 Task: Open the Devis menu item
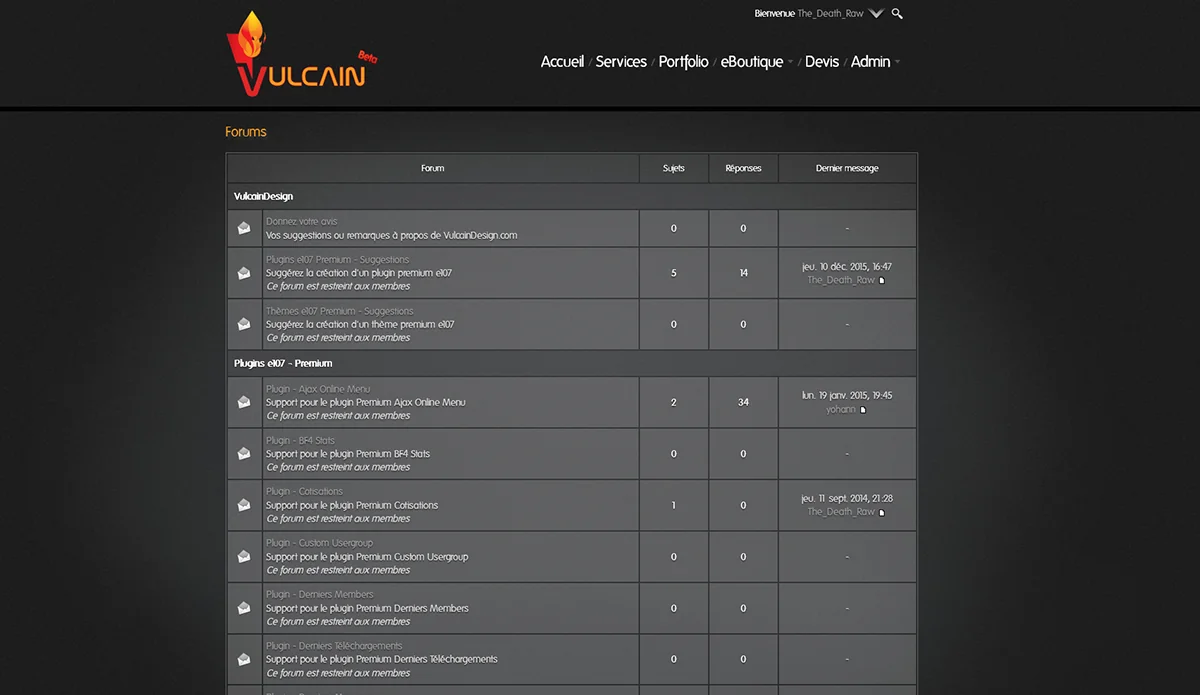[822, 62]
